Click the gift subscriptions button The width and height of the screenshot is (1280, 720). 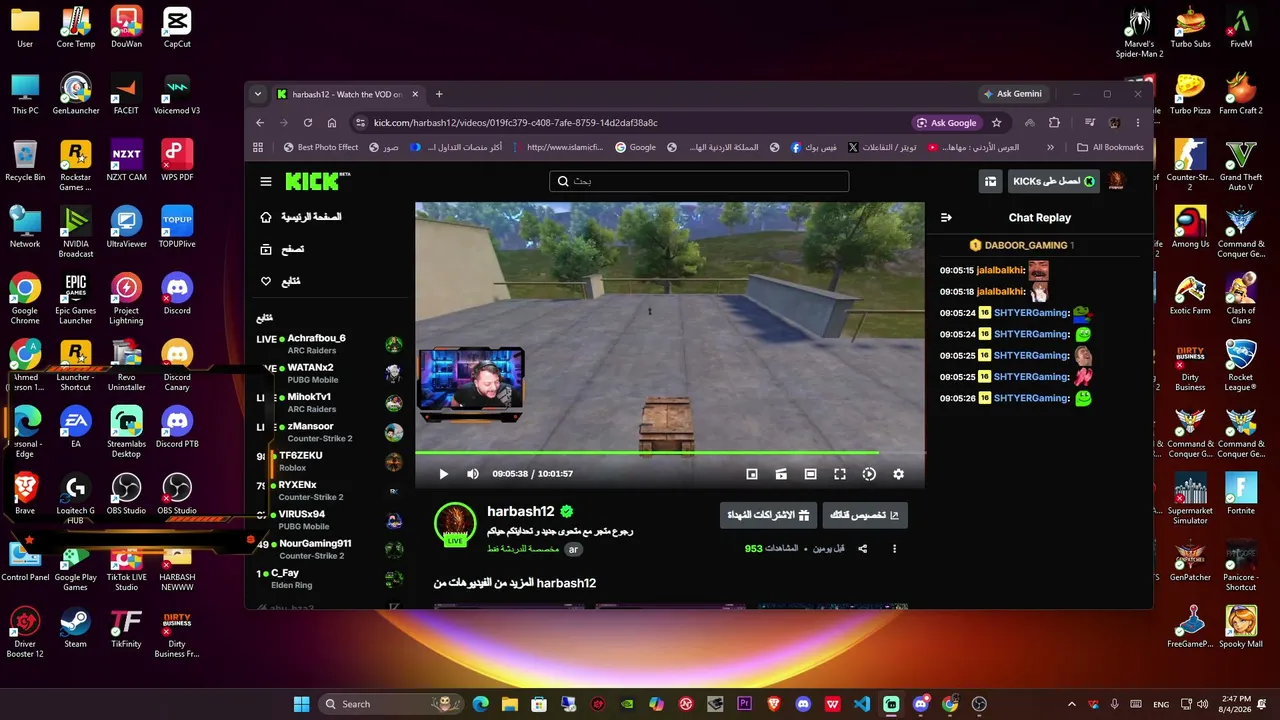[x=768, y=515]
